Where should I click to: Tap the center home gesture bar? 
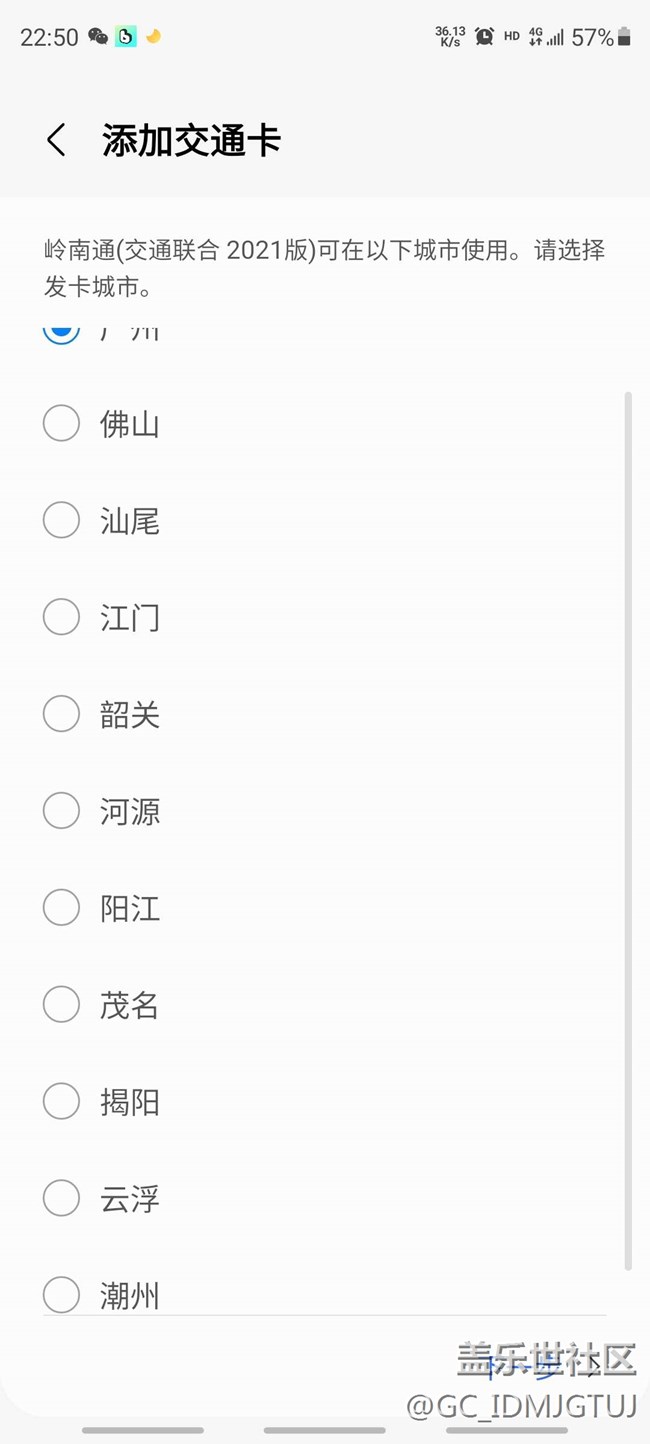coord(324,1431)
